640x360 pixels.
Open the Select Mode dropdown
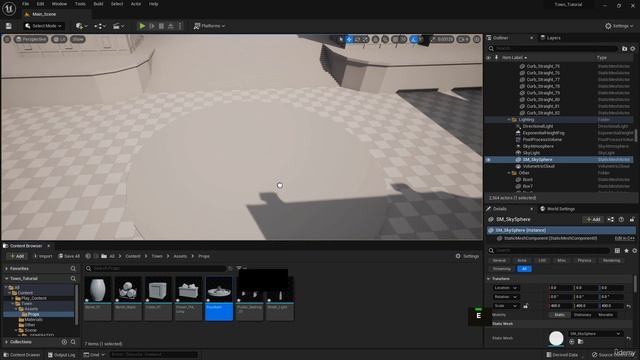[43, 26]
